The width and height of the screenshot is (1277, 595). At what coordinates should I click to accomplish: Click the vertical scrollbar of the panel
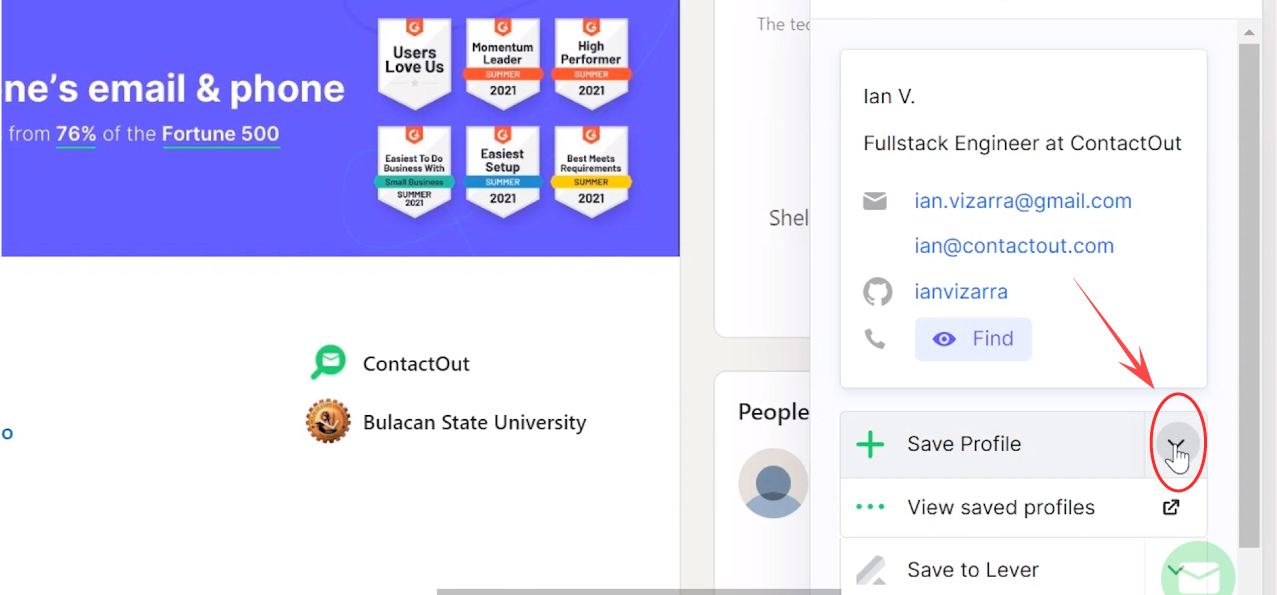pyautogui.click(x=1249, y=295)
